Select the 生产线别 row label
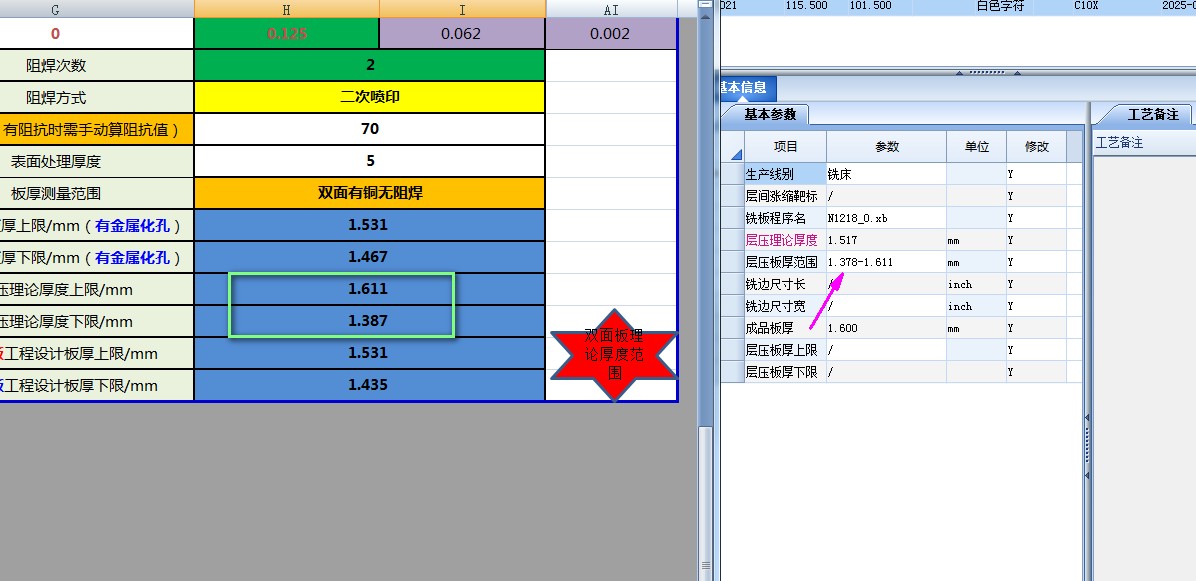 (x=786, y=174)
